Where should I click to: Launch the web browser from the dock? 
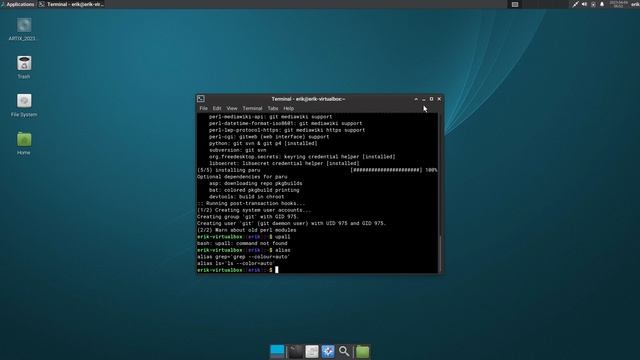click(x=328, y=351)
